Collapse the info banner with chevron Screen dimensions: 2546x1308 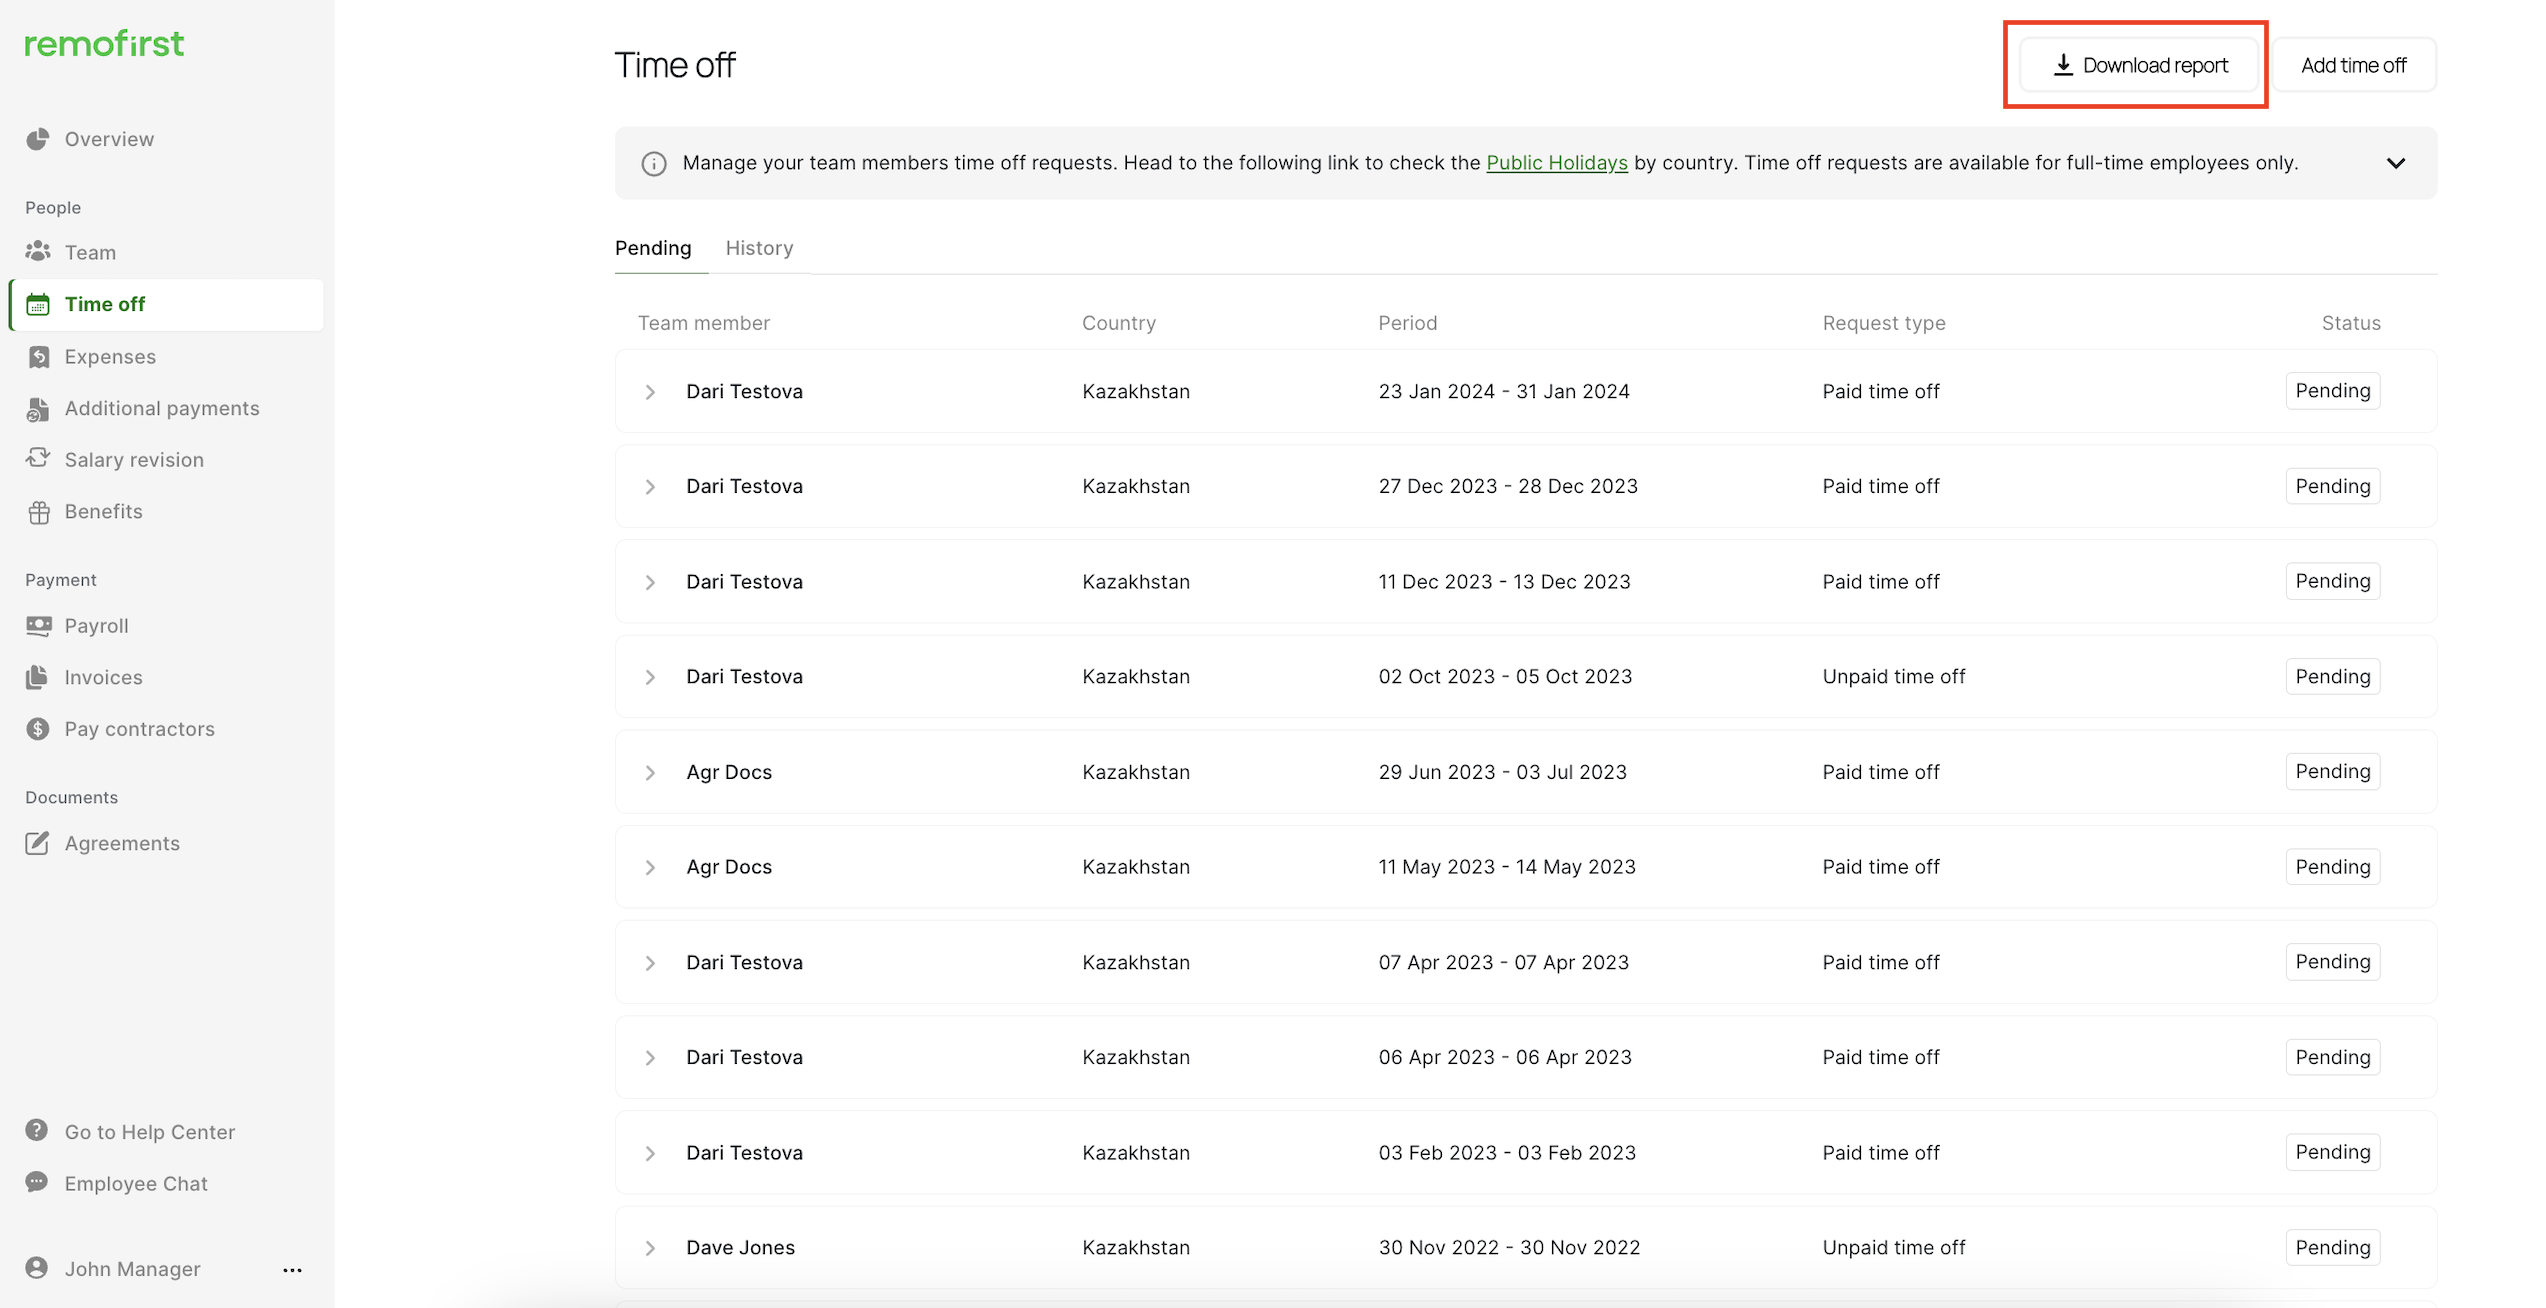[x=2395, y=163]
